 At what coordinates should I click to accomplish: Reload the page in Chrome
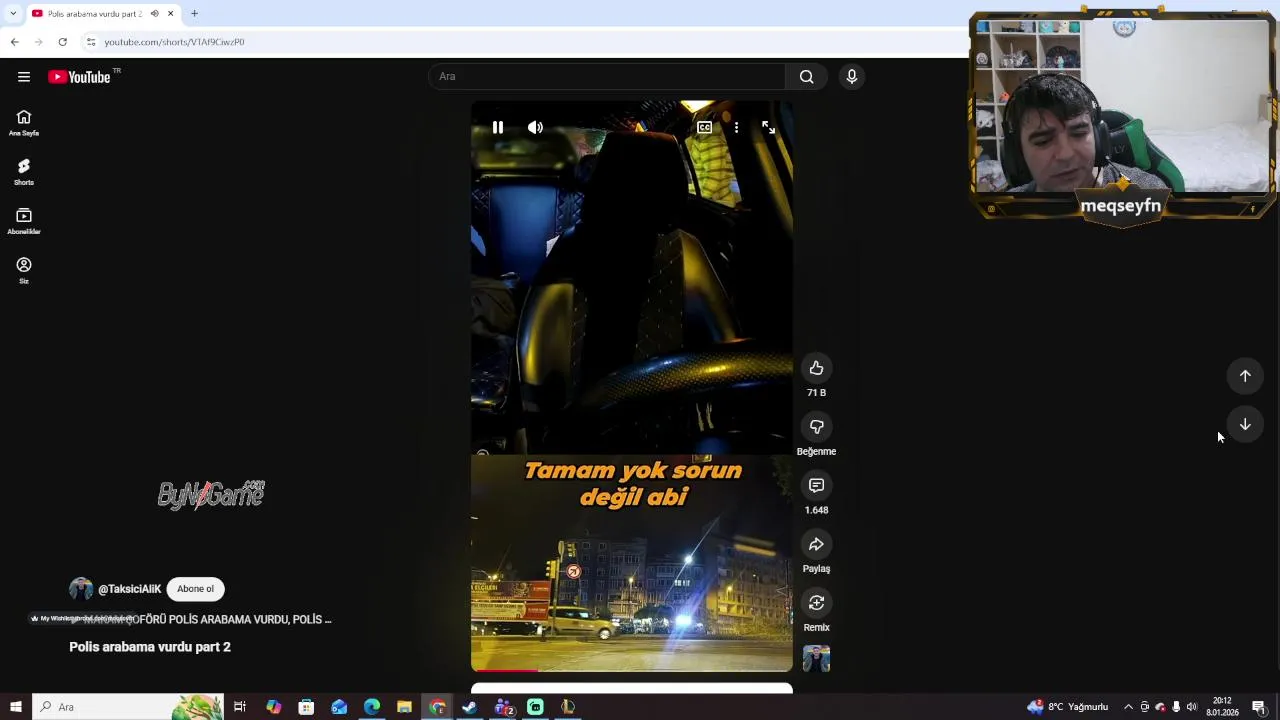tap(62, 42)
